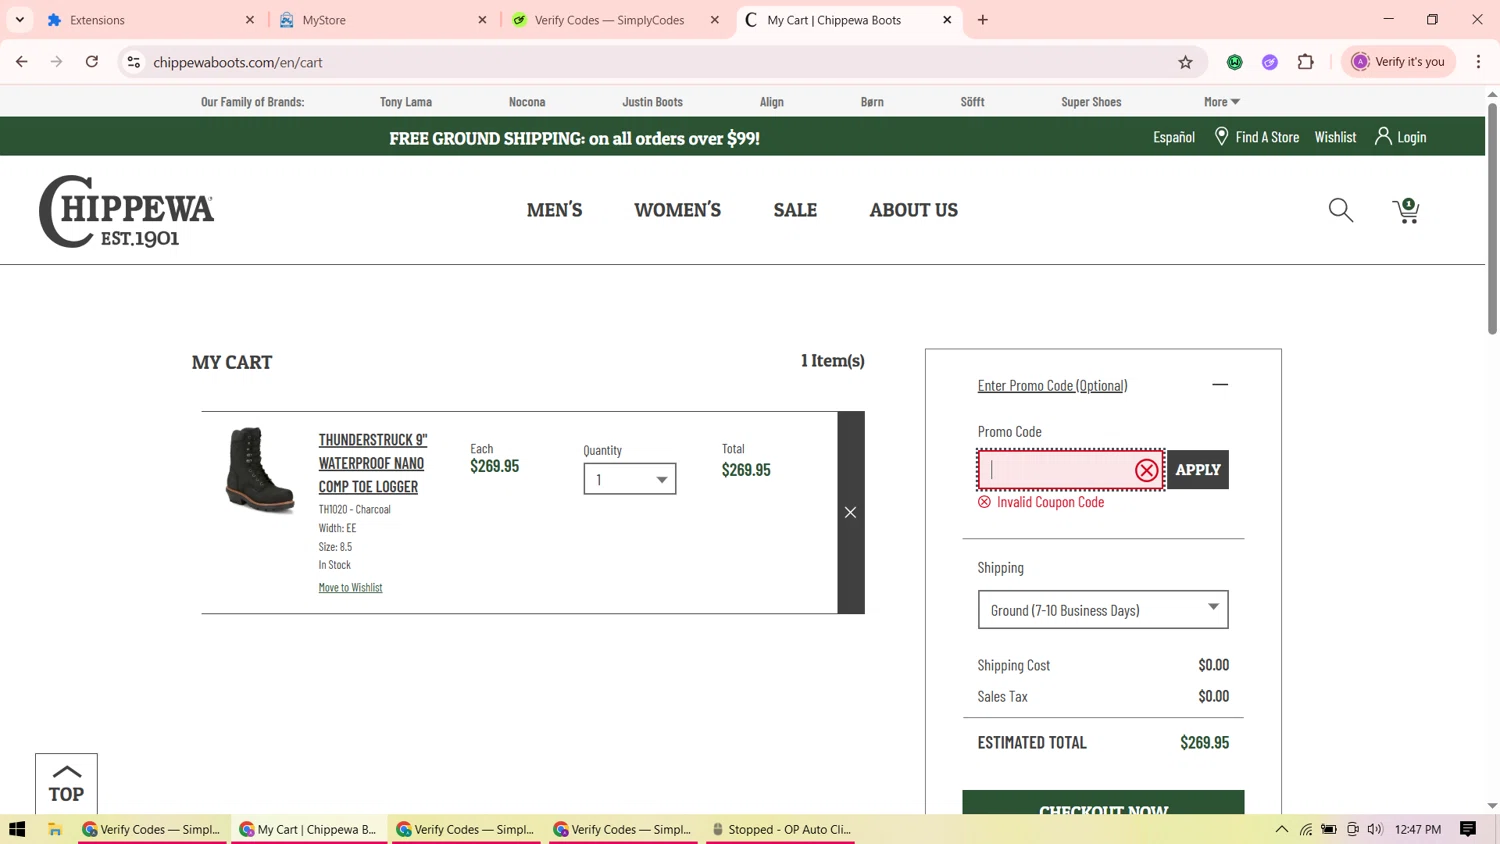Open the Windows notification center
Image resolution: width=1500 pixels, height=844 pixels.
pos(1468,829)
